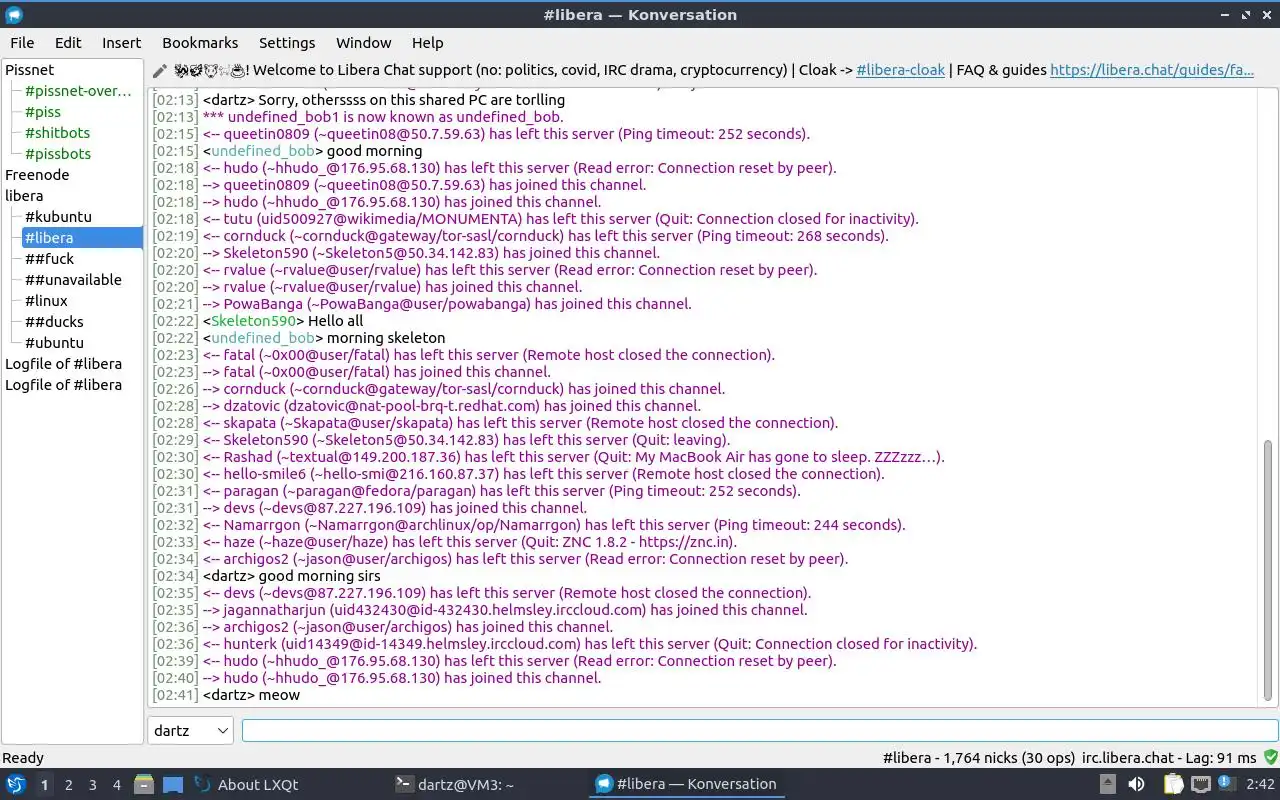Open the #linux channel tab

point(46,301)
